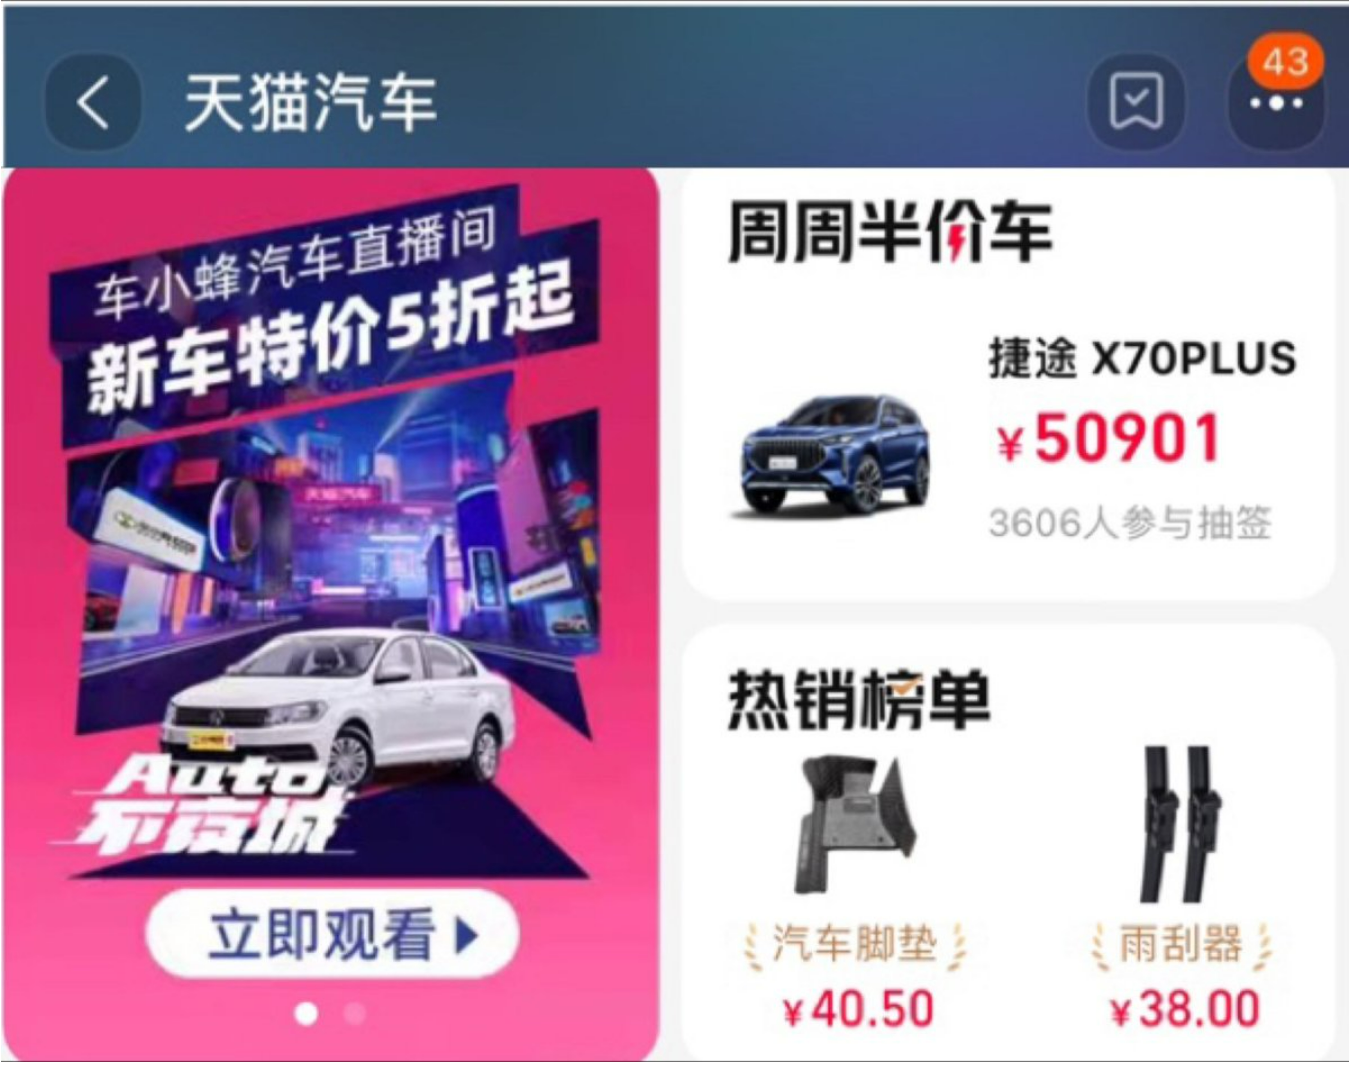
Task: Switch to the second carousel dot
Action: click(354, 1014)
